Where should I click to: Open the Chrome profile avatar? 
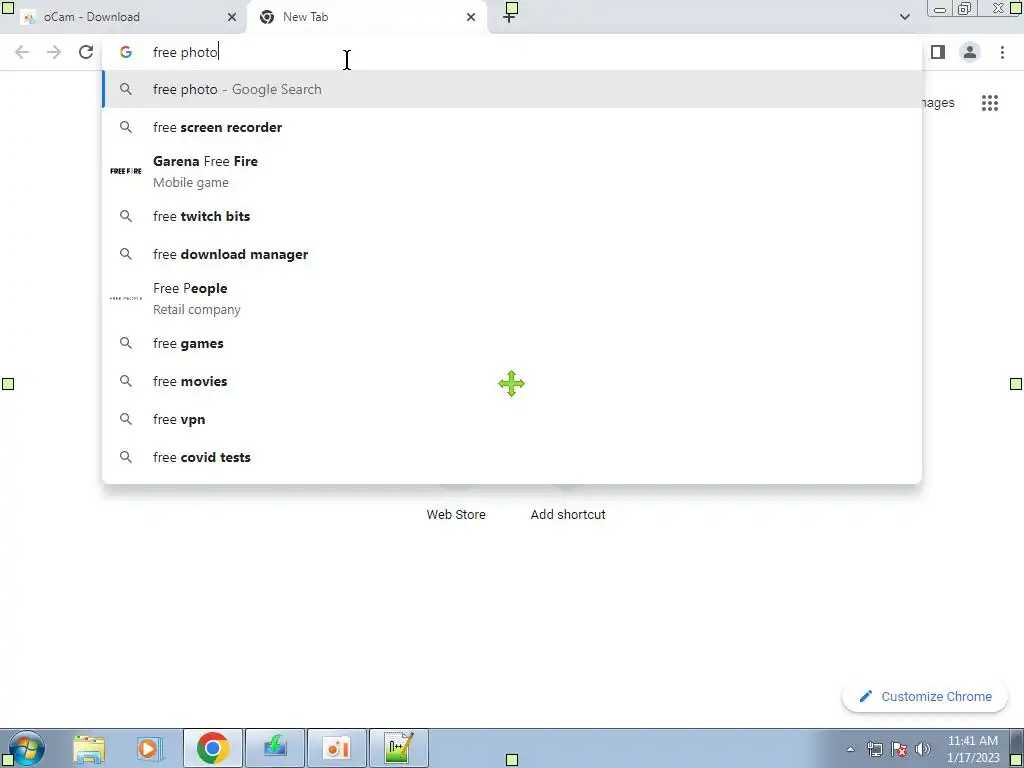click(970, 52)
